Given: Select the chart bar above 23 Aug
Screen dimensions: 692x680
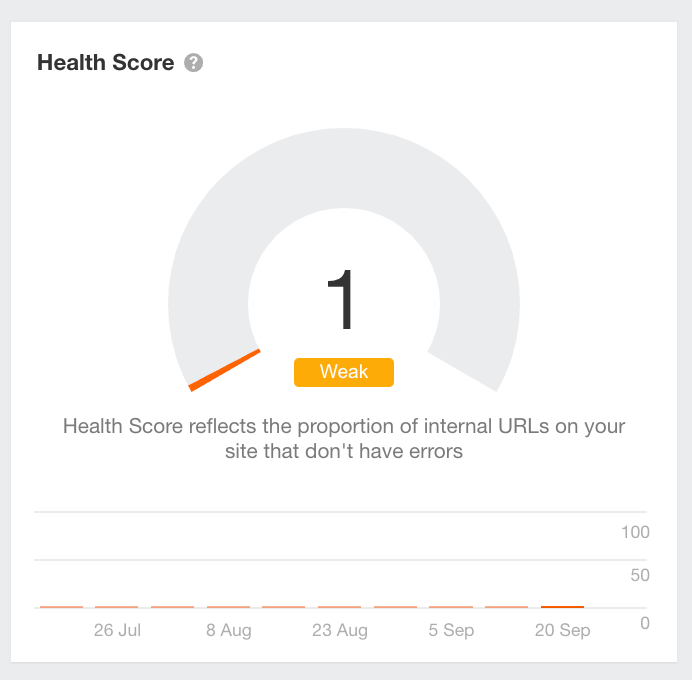Looking at the screenshot, I should tap(339, 607).
